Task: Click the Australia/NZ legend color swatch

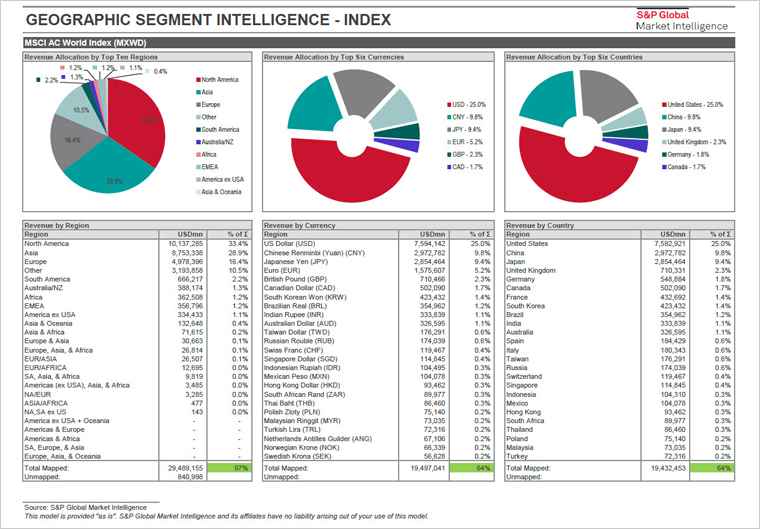Action: [198, 142]
